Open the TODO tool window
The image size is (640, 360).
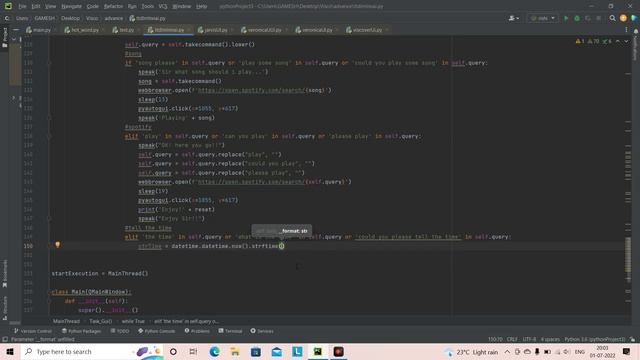click(120, 331)
